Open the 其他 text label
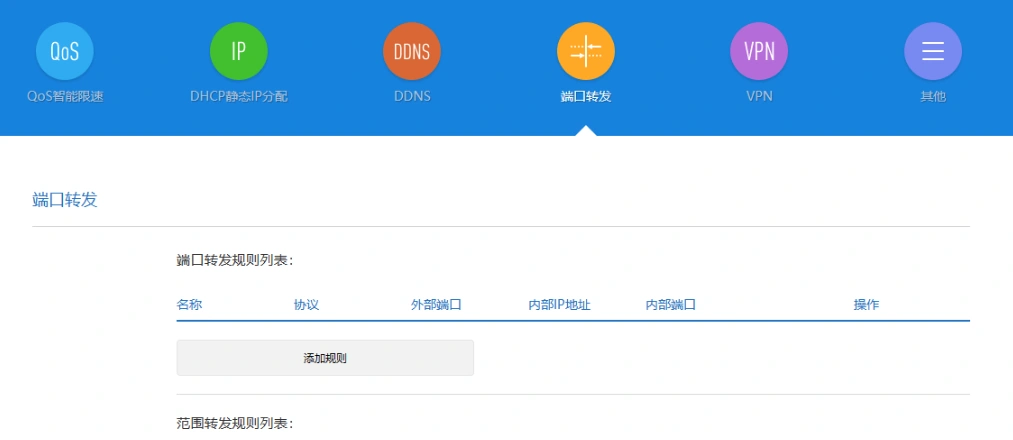Screen dimensions: 1013x440 [933, 97]
